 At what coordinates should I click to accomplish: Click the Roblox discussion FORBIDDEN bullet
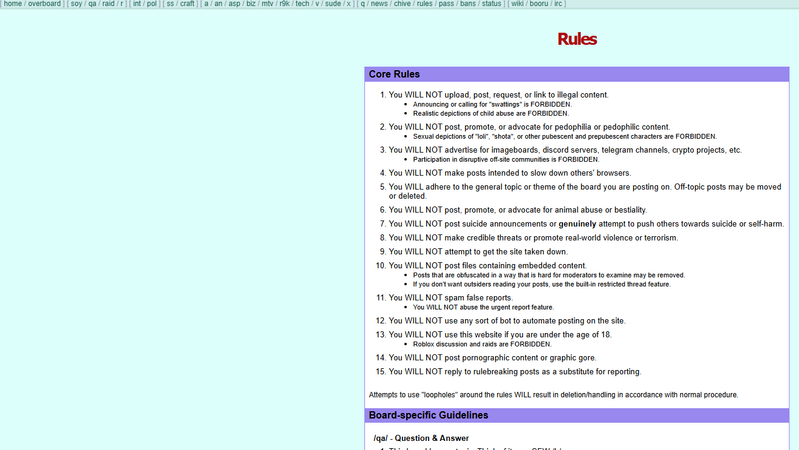482,345
